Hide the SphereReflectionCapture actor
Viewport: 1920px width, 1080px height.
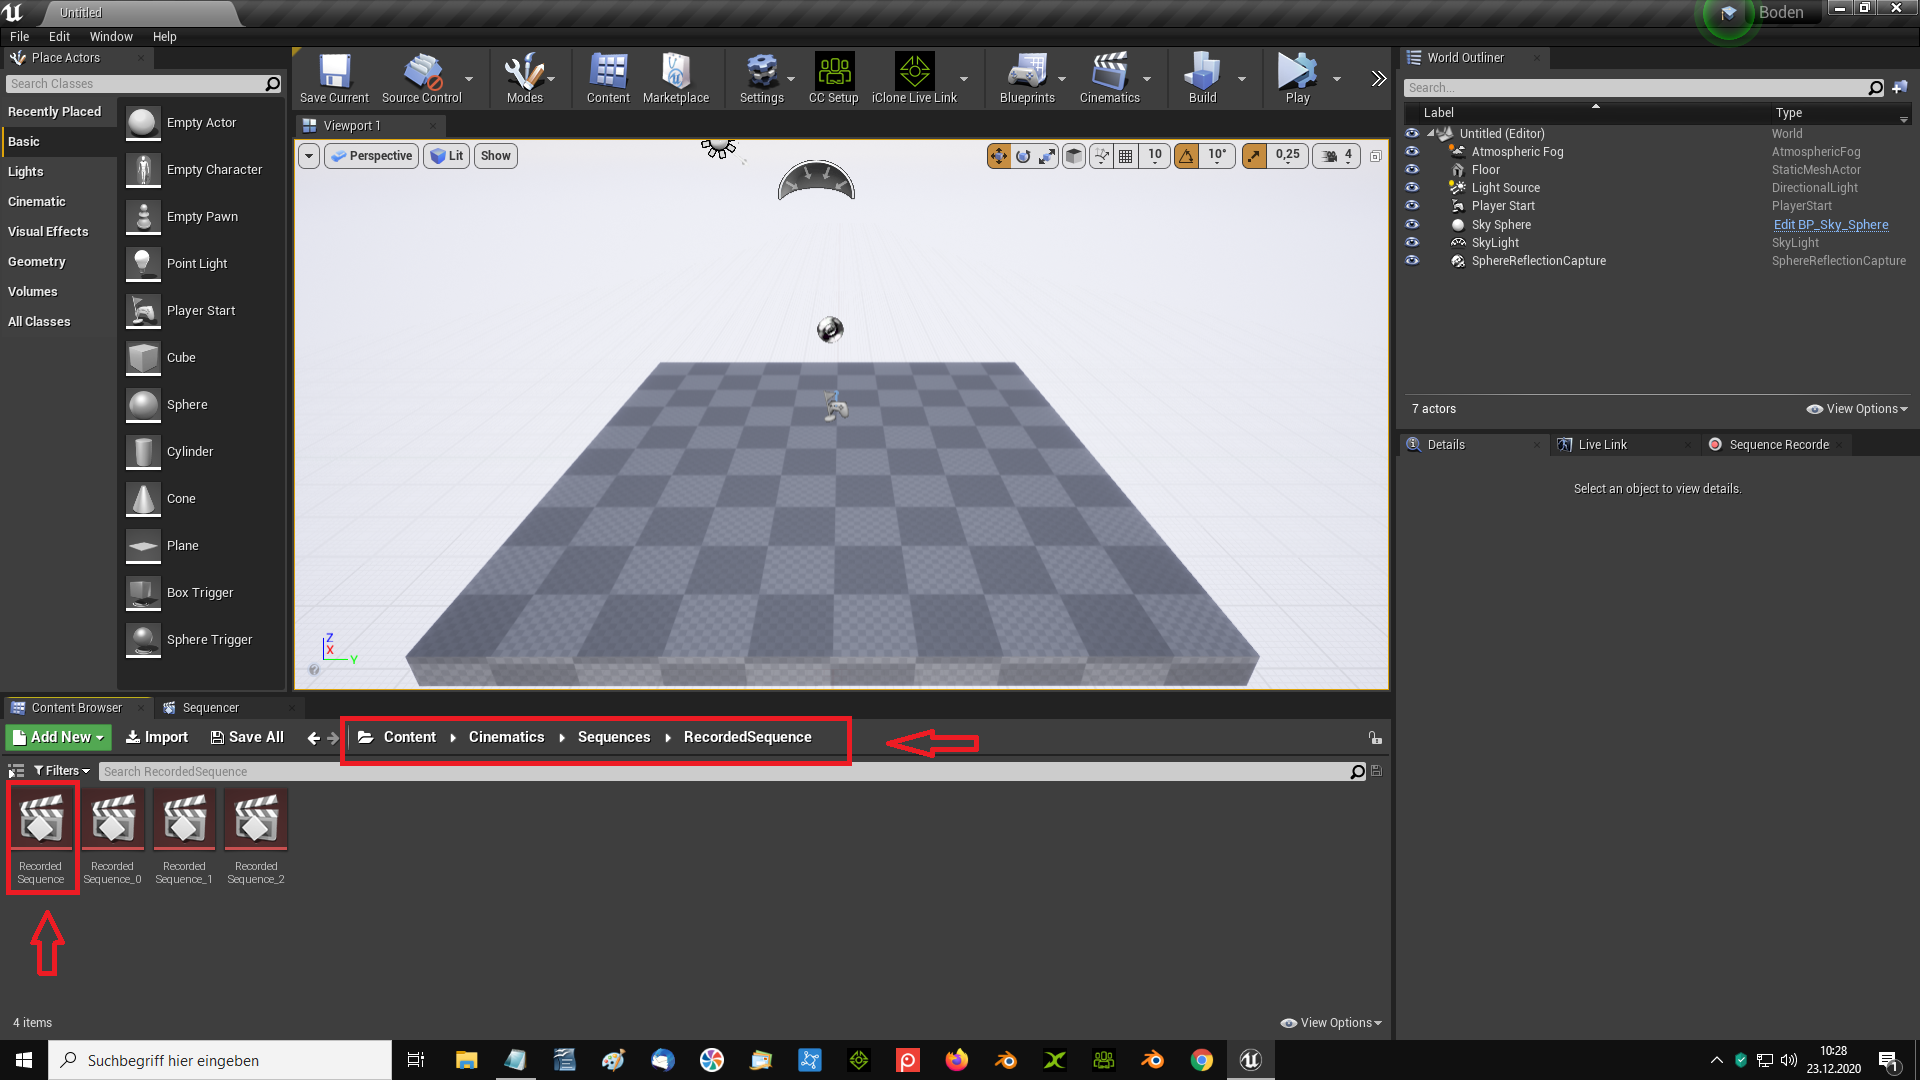click(1412, 261)
